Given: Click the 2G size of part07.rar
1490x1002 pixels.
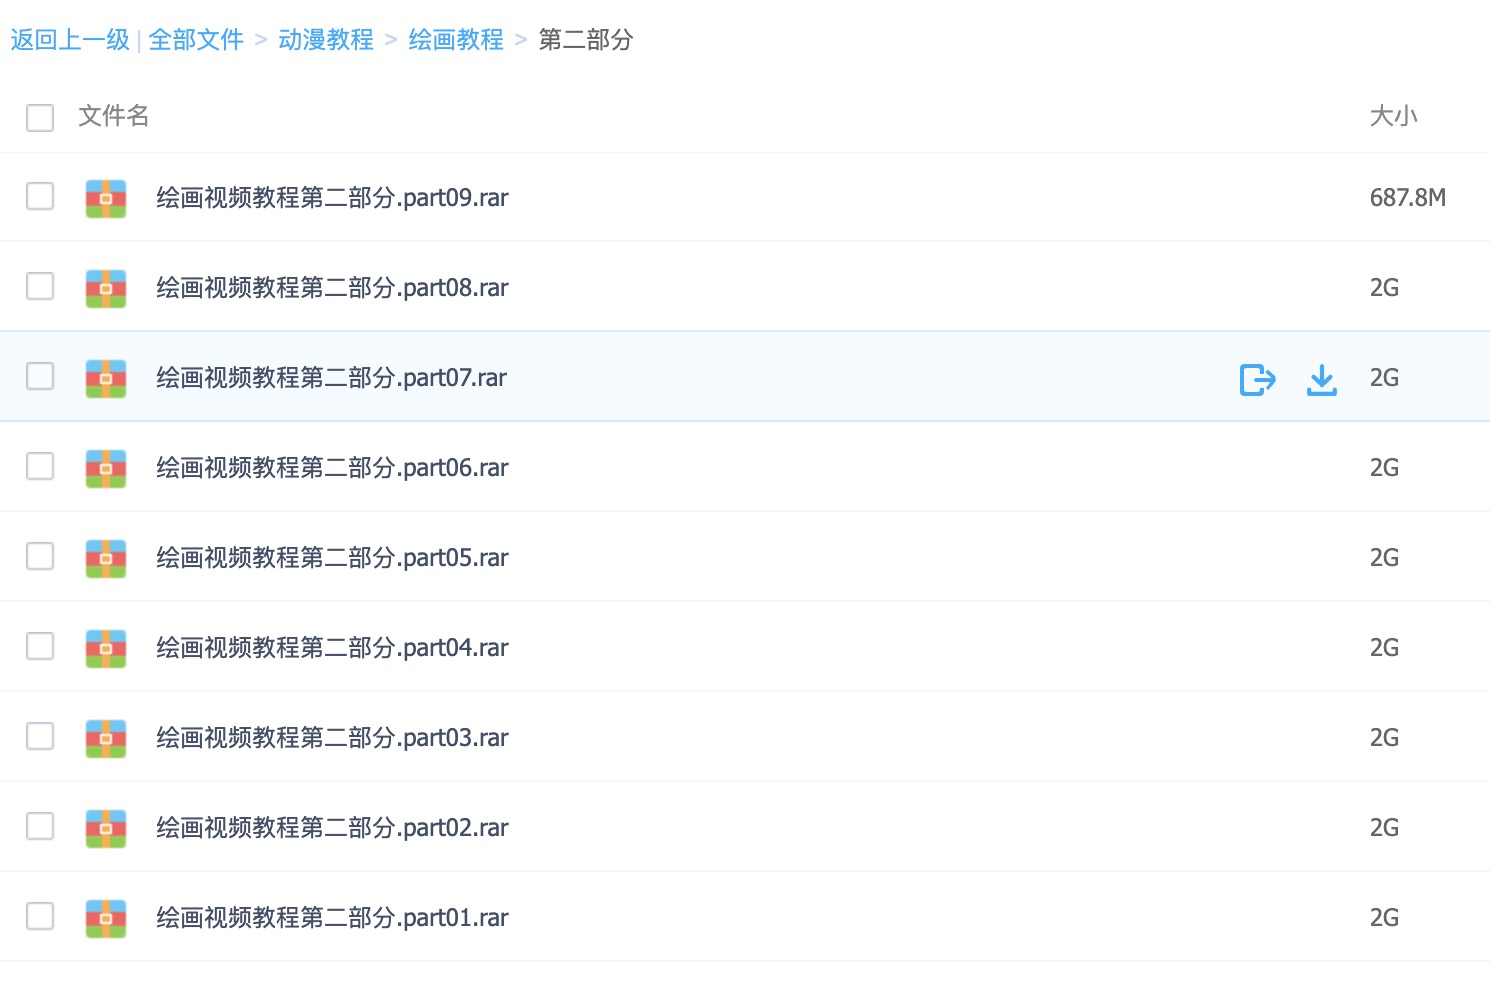Looking at the screenshot, I should pos(1384,378).
